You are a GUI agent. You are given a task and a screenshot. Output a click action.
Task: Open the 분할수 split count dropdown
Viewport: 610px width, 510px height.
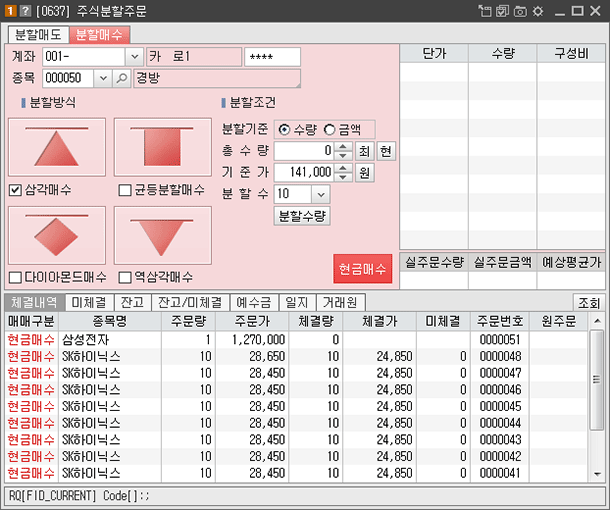pyautogui.click(x=321, y=194)
